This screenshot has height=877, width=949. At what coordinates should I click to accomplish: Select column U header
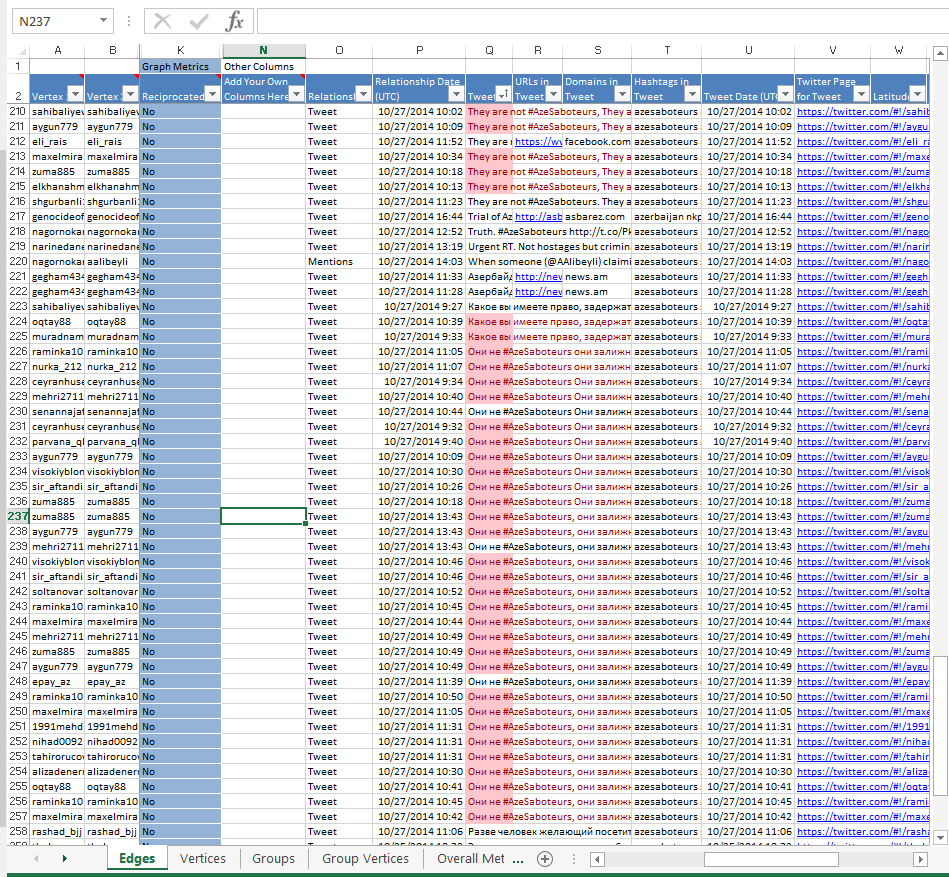[x=748, y=50]
